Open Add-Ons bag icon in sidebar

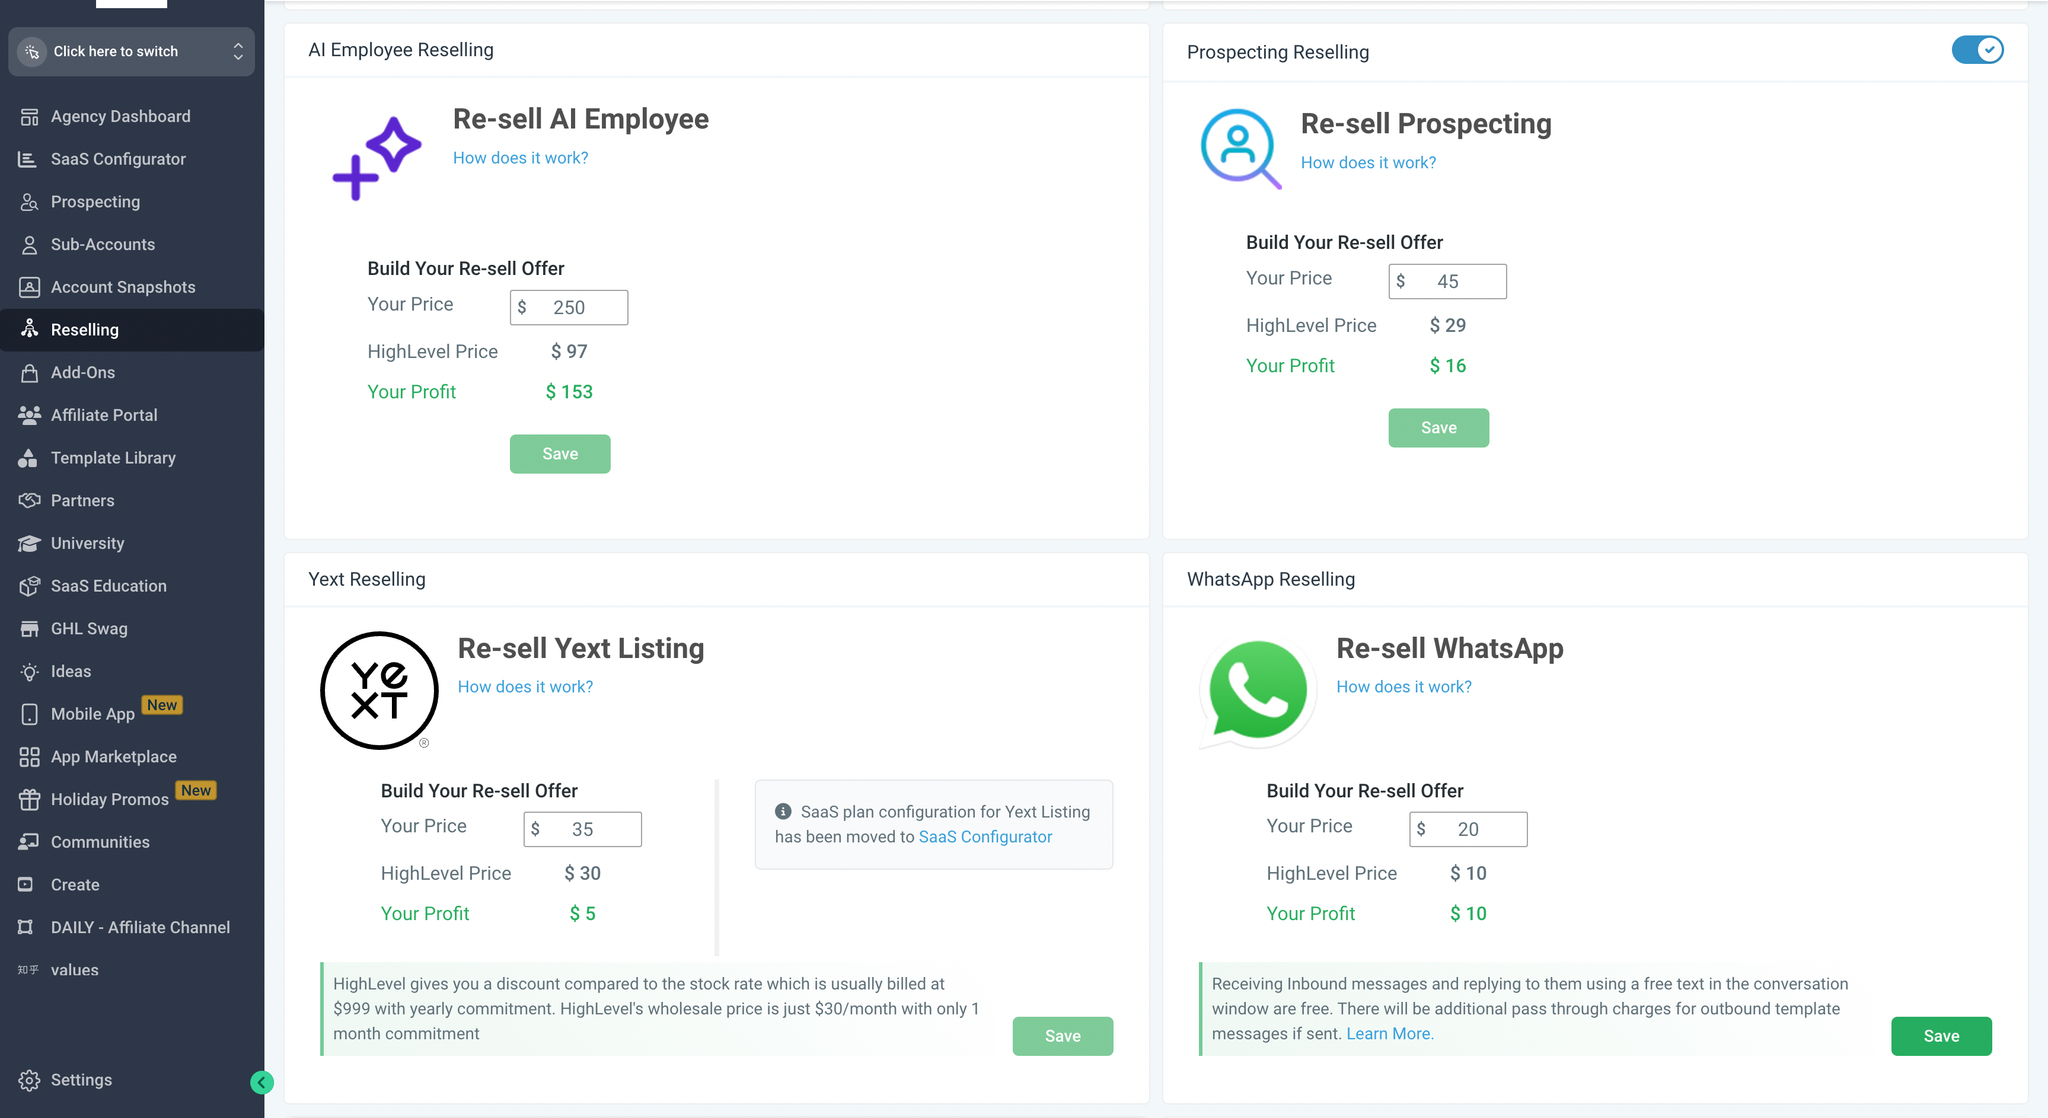tap(29, 373)
